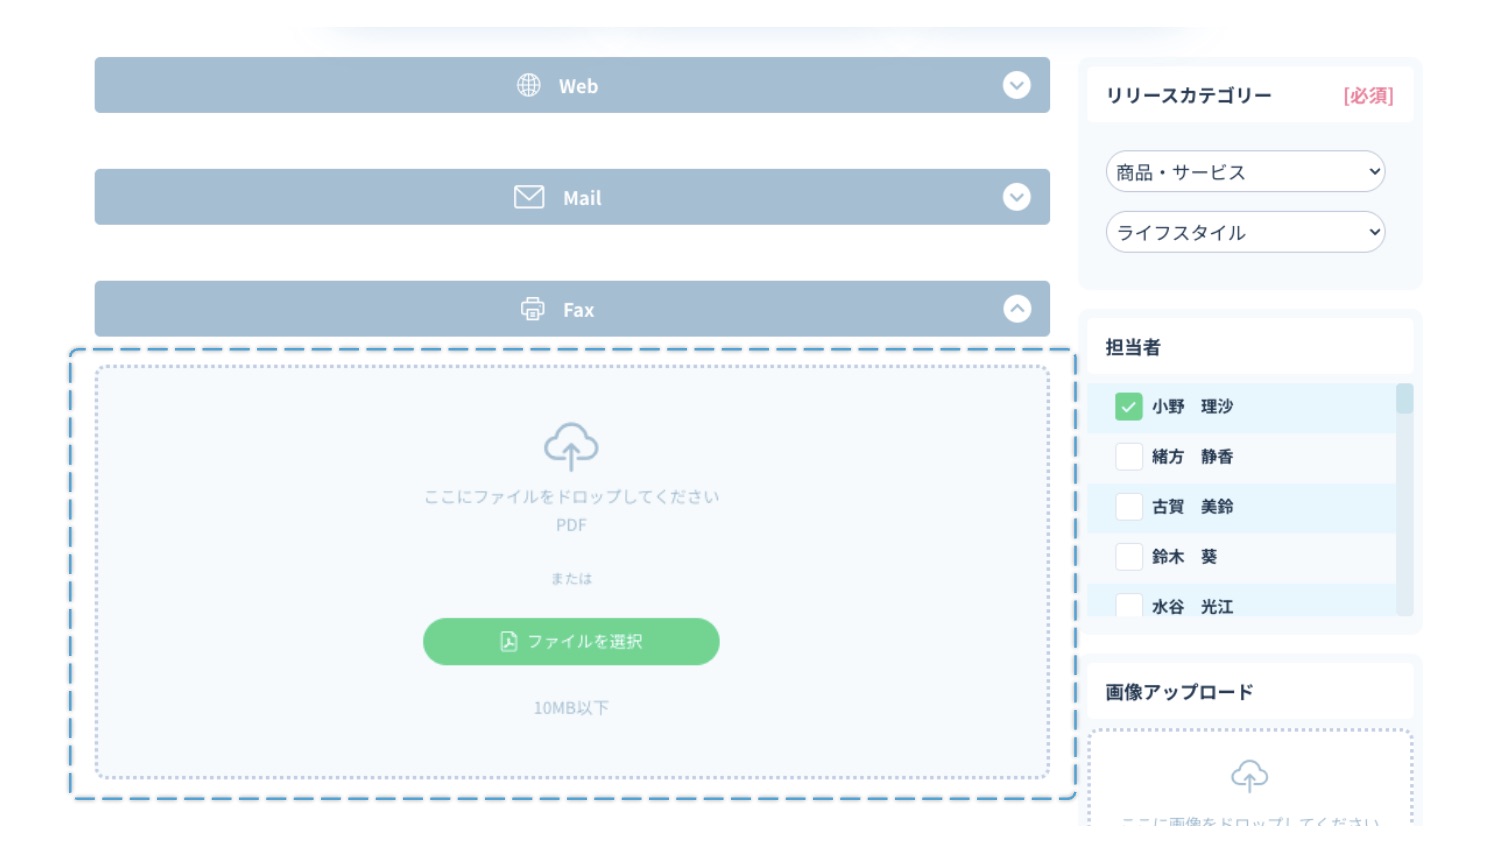Click the cloud upload icon in PDF dropzone
This screenshot has width=1496, height=842.
571,446
